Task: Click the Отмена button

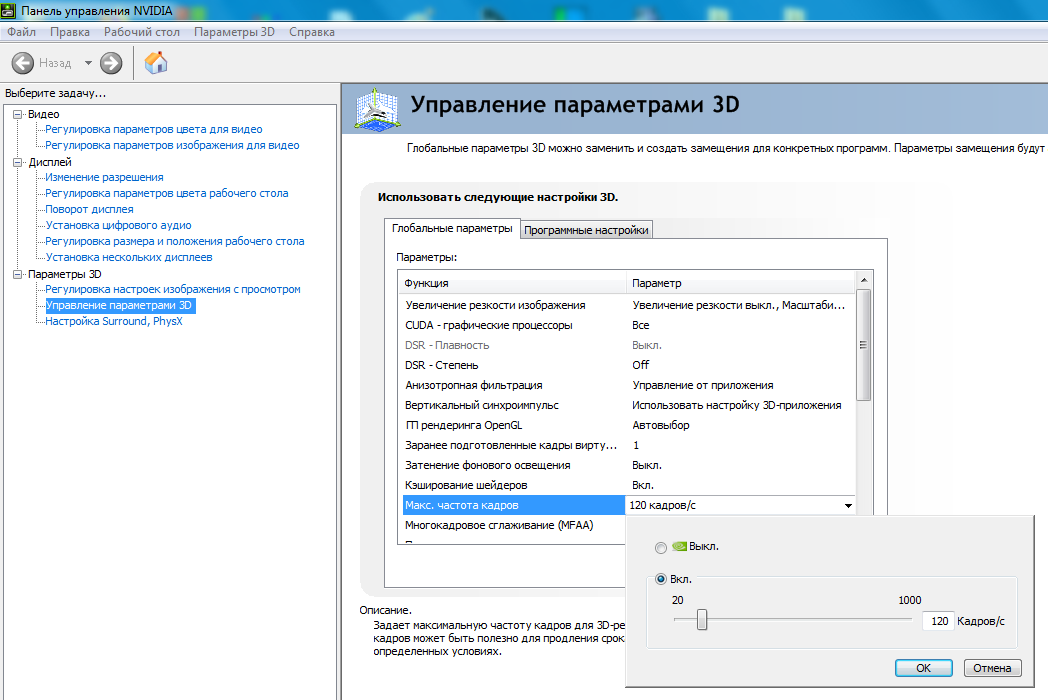Action: click(x=993, y=668)
